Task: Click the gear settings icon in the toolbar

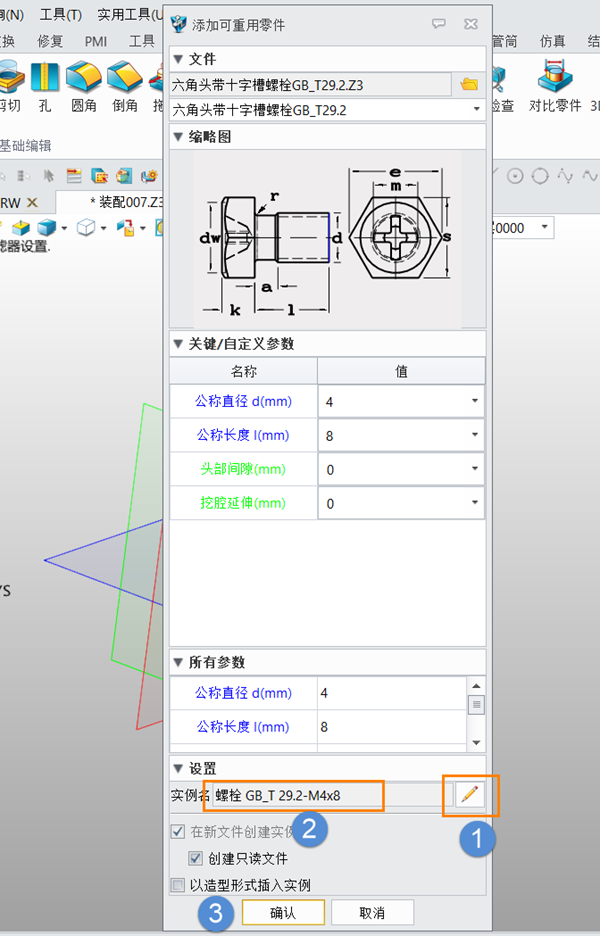Action: point(149,176)
